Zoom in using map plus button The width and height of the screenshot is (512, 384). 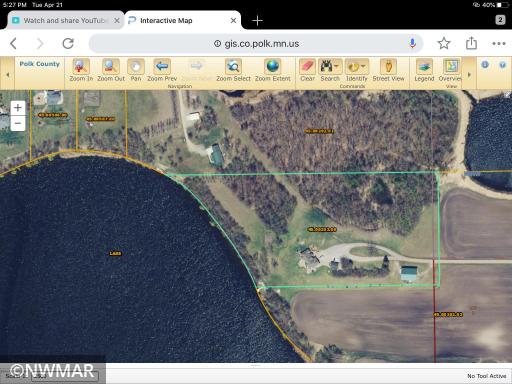tap(18, 108)
